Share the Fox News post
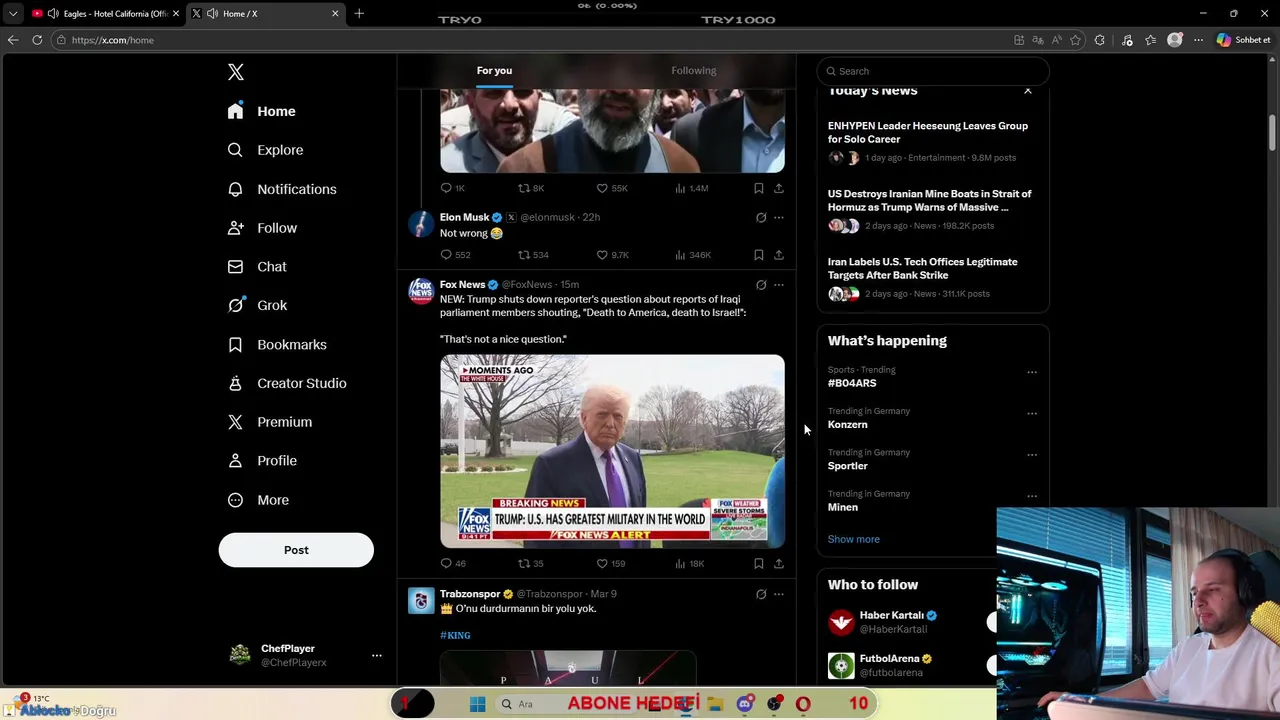Image resolution: width=1280 pixels, height=720 pixels. 778,564
